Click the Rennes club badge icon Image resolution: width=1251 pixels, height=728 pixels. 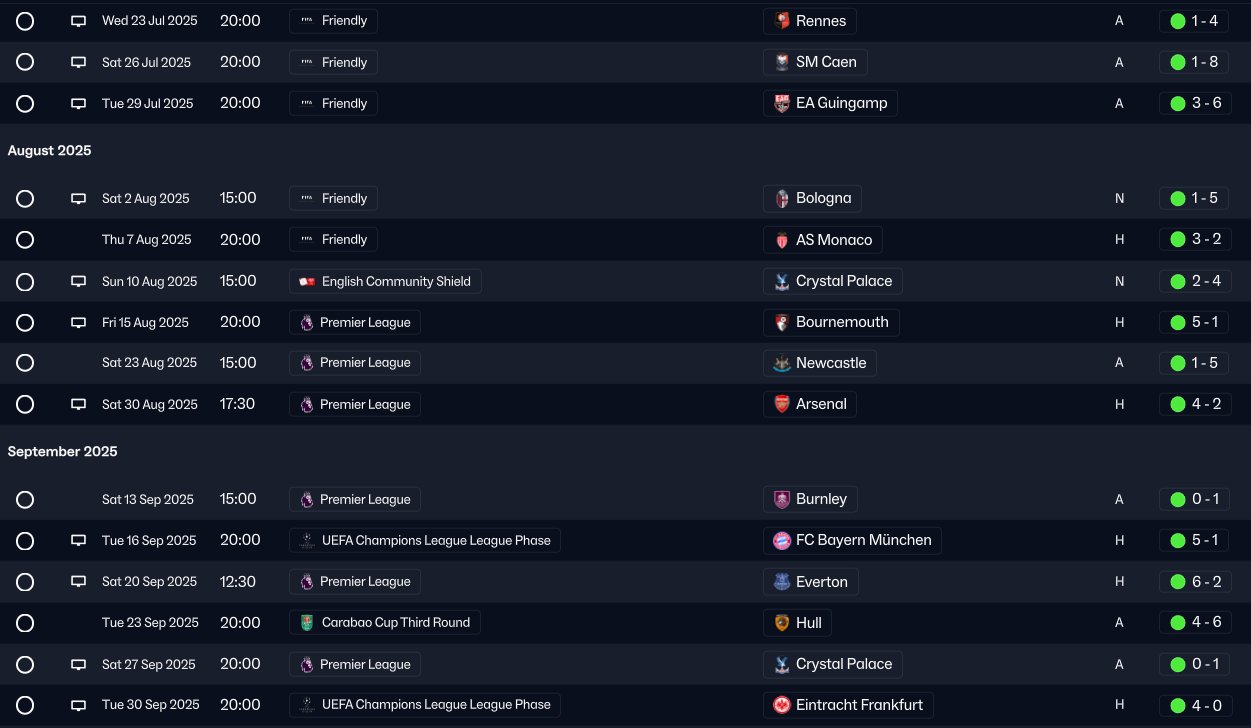point(782,21)
